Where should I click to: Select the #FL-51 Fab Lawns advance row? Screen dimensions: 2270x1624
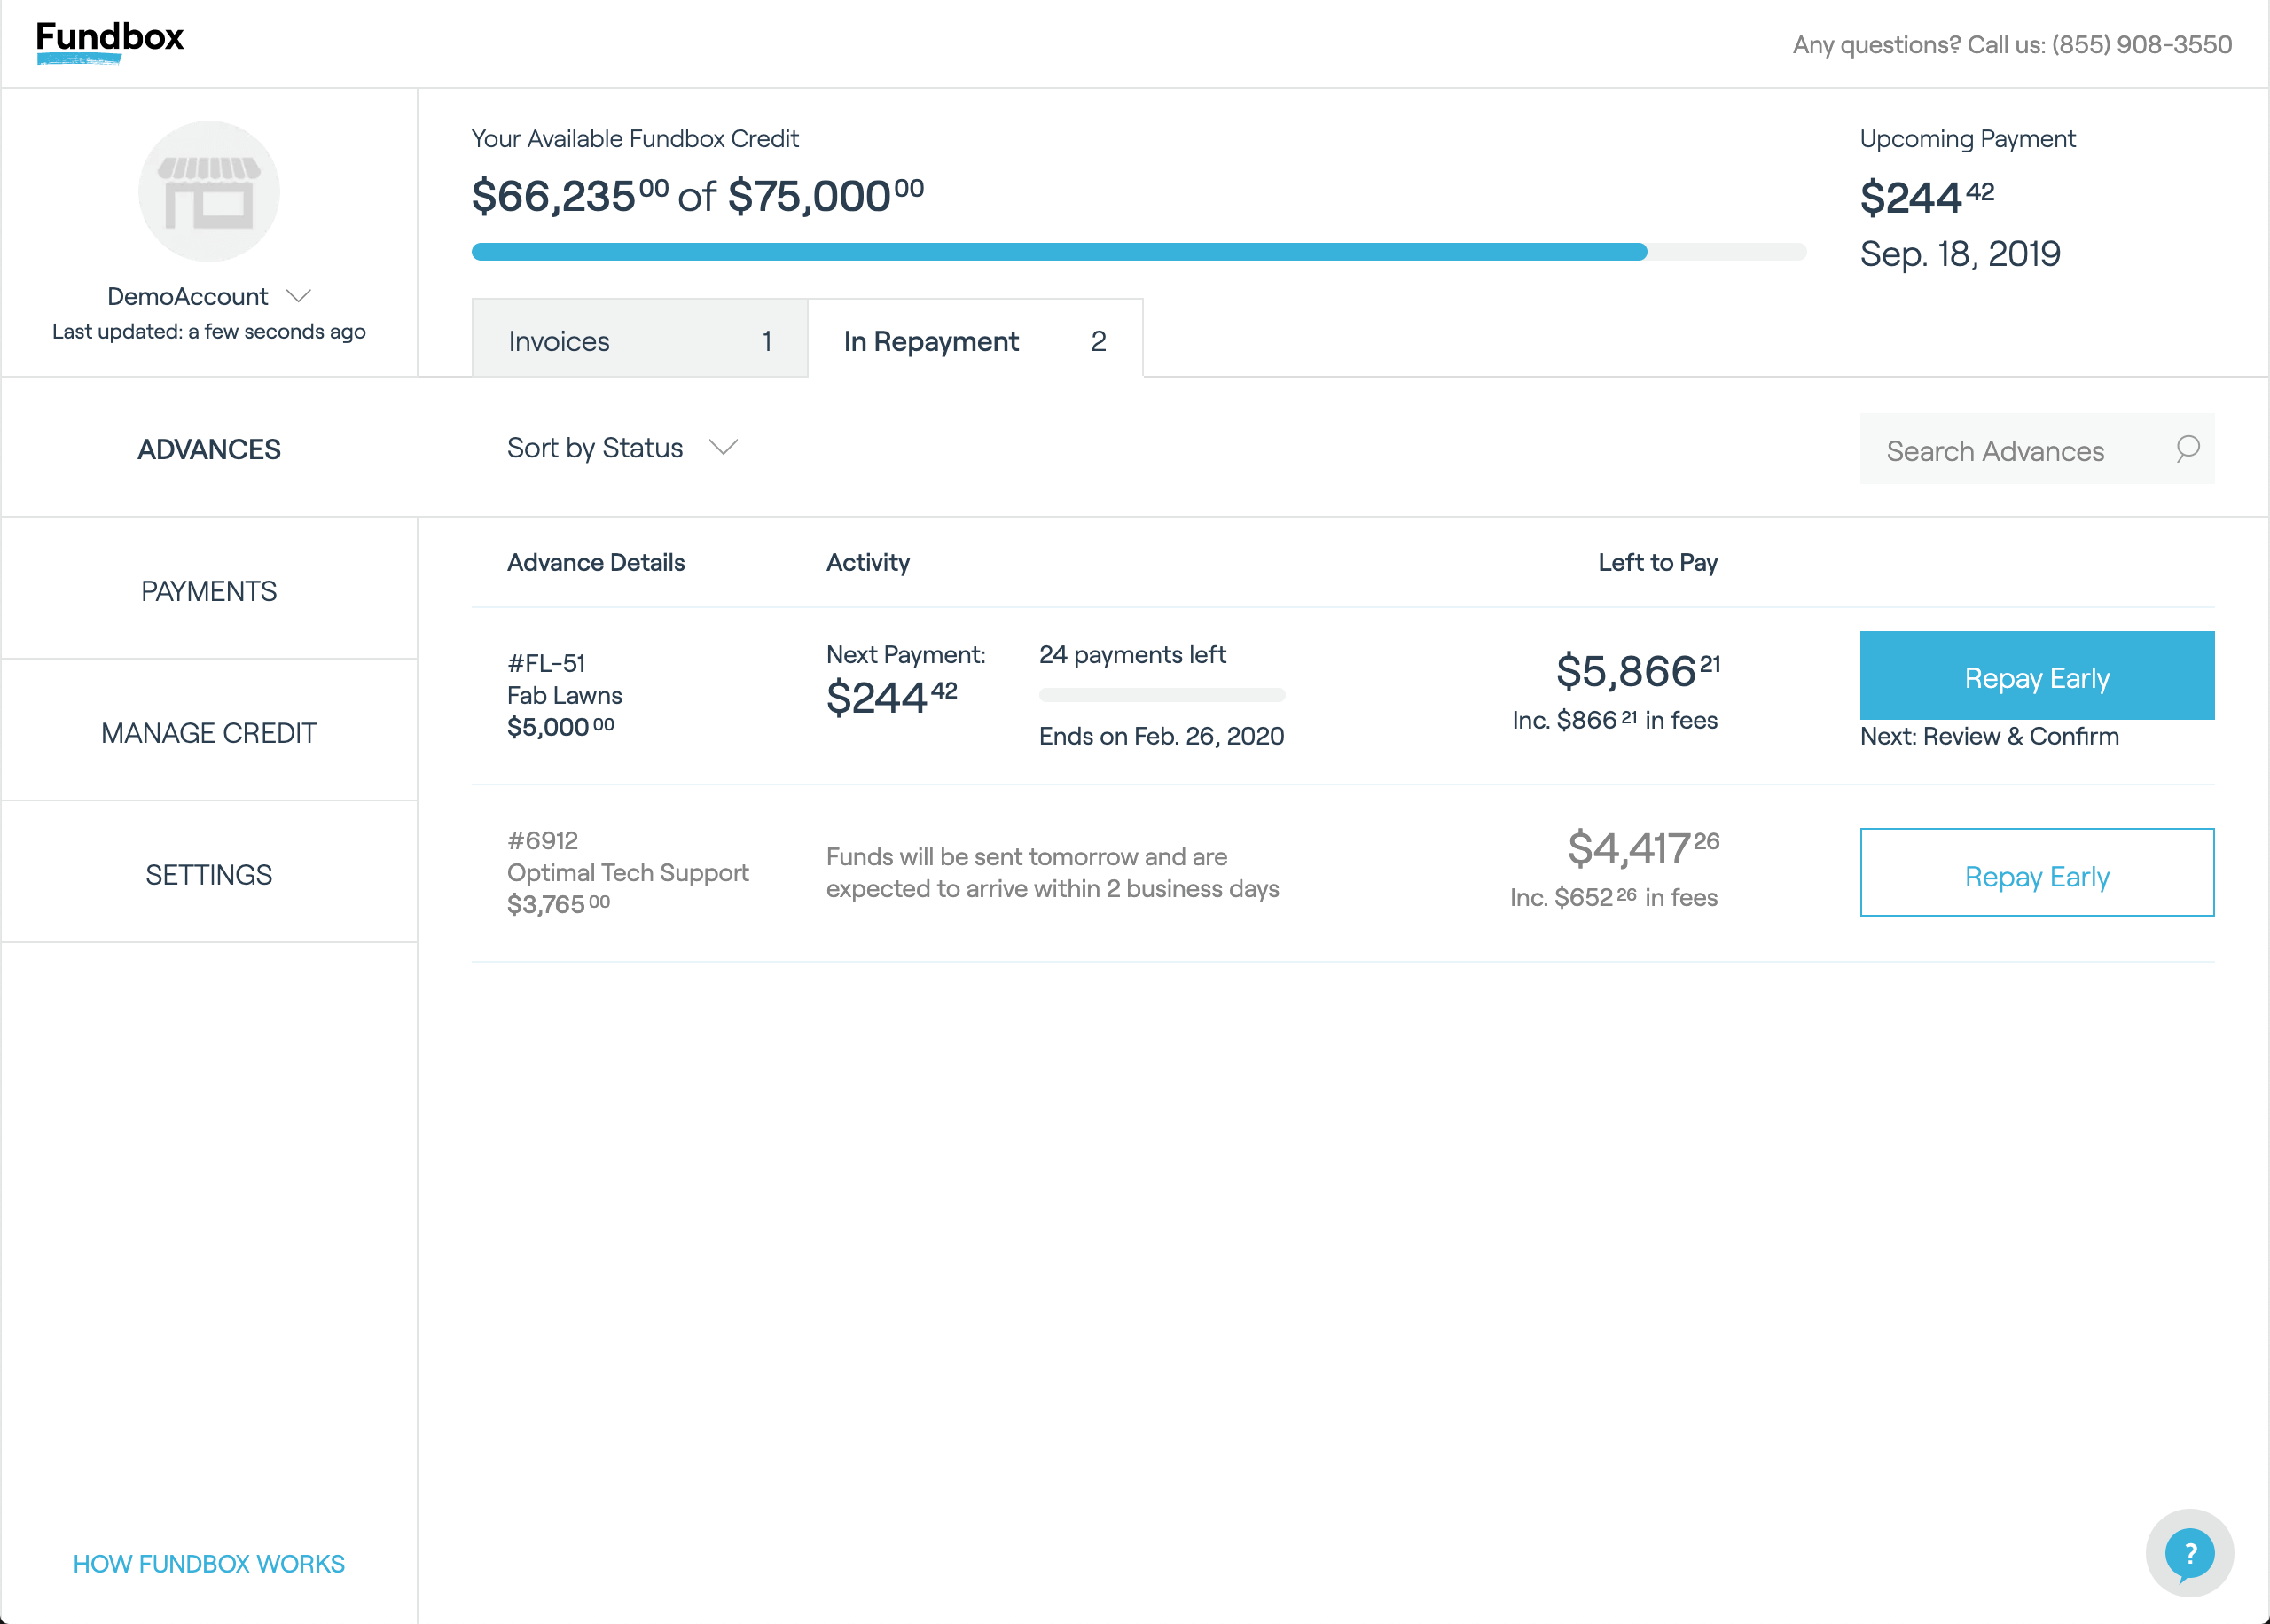[1343, 696]
